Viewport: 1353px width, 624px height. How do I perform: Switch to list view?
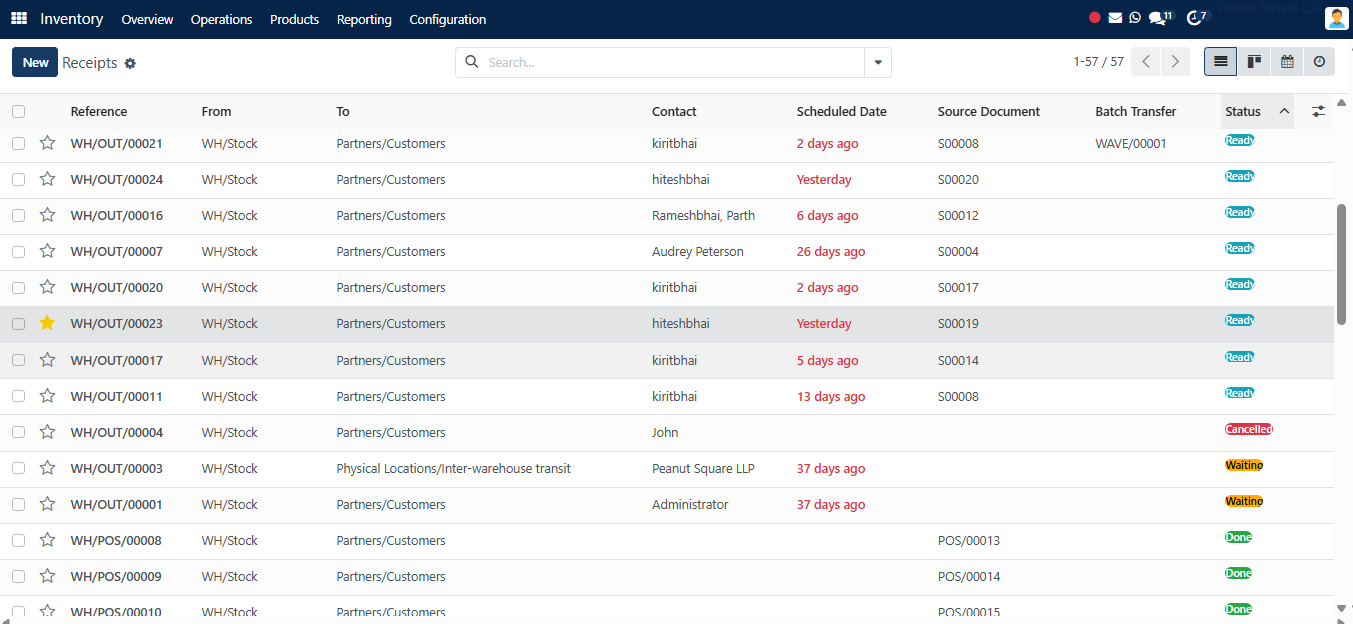(1220, 62)
